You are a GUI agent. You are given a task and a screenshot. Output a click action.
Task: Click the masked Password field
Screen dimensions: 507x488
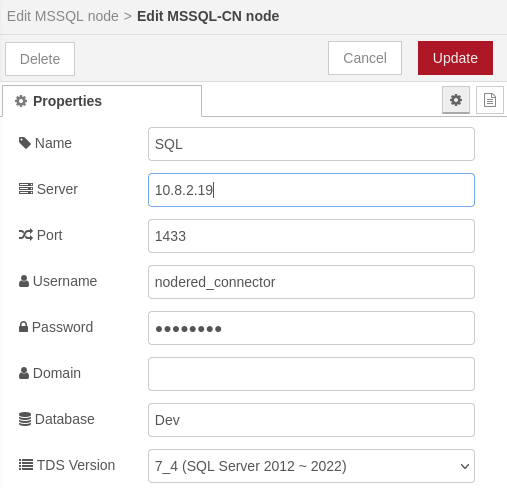click(311, 328)
